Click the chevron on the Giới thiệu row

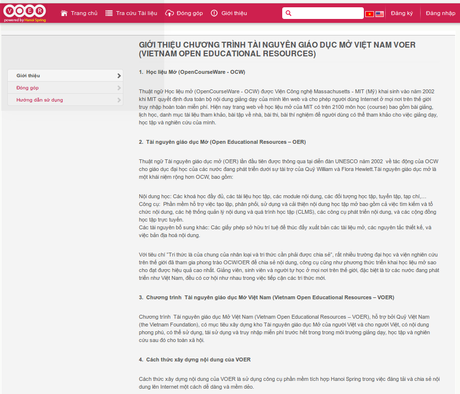point(119,76)
